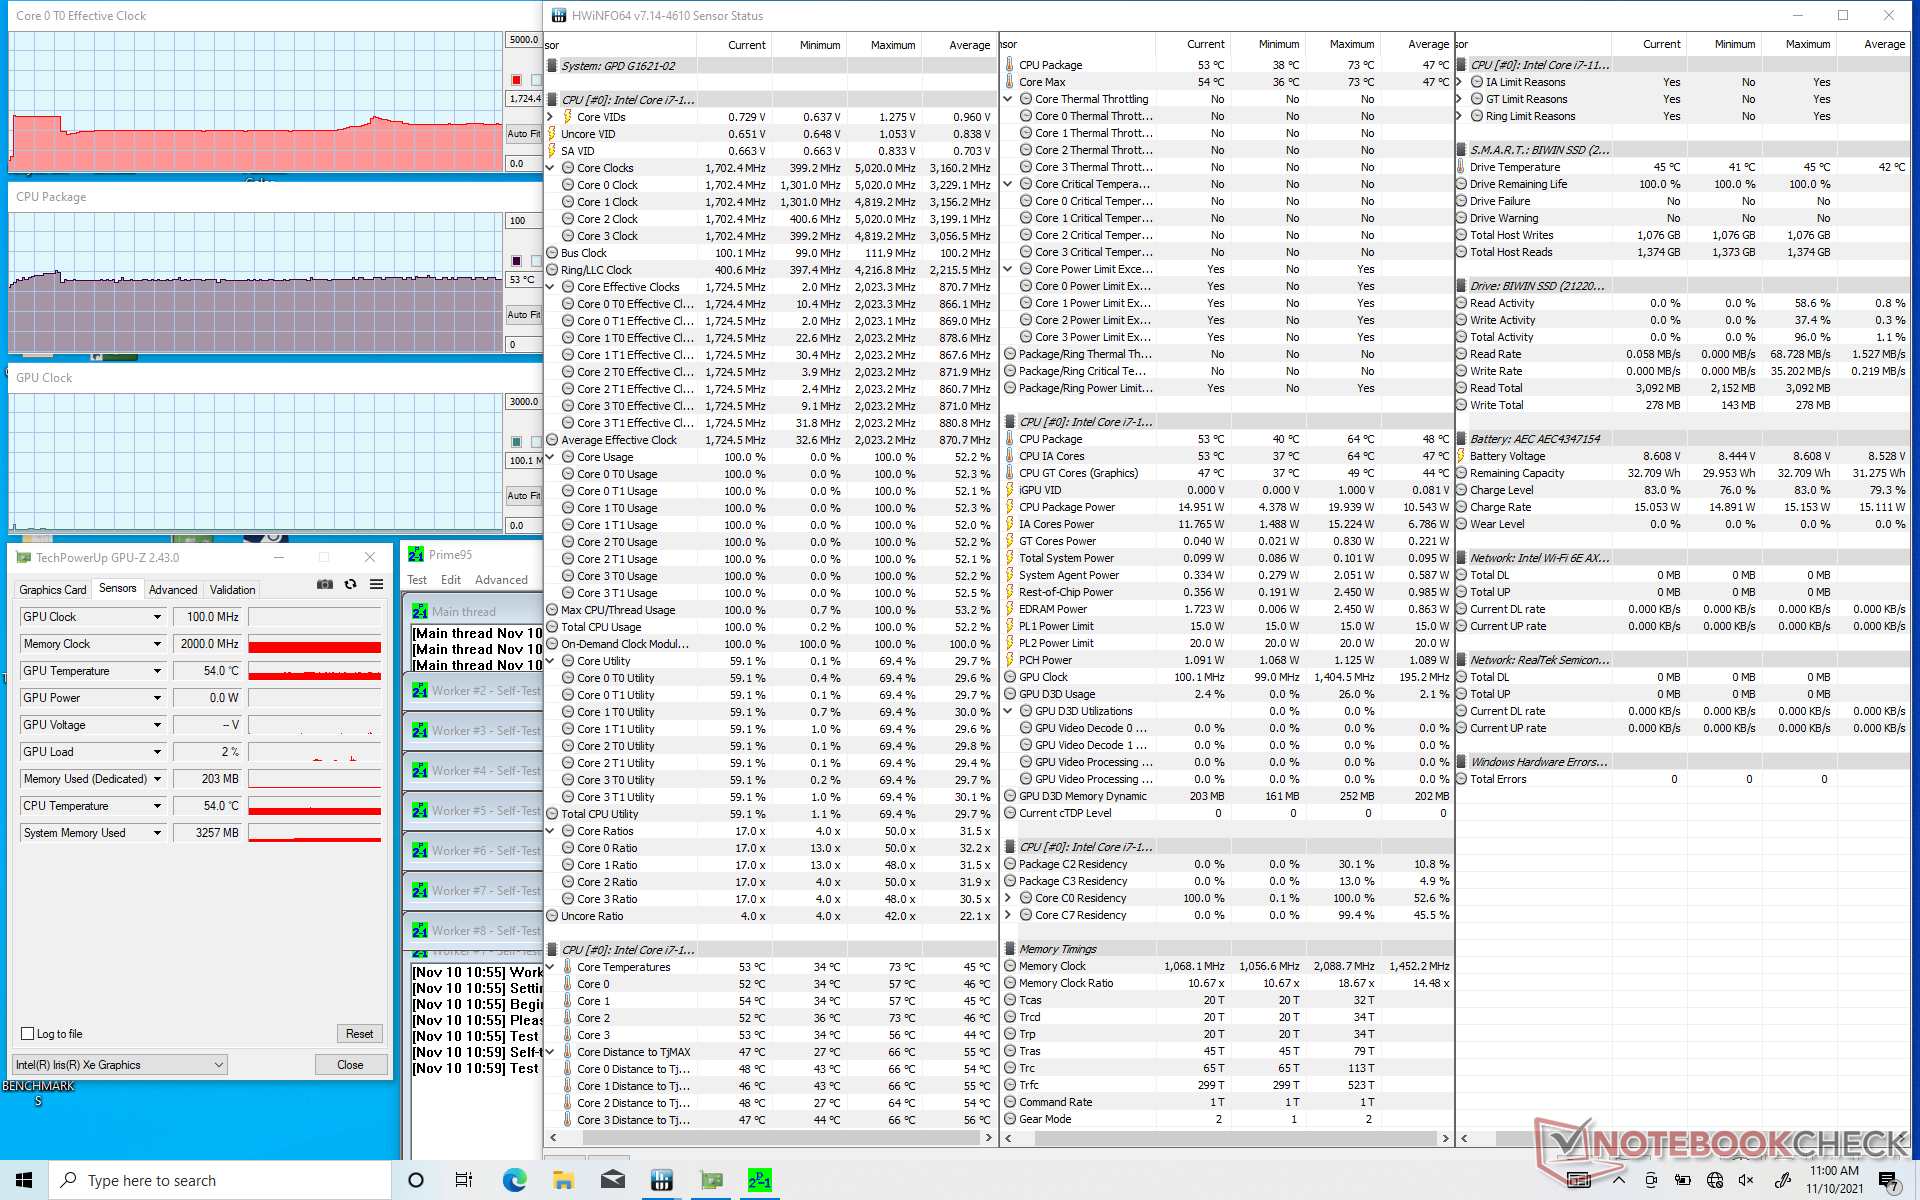Collapse the Core Thermal Throttling group

coord(1008,99)
